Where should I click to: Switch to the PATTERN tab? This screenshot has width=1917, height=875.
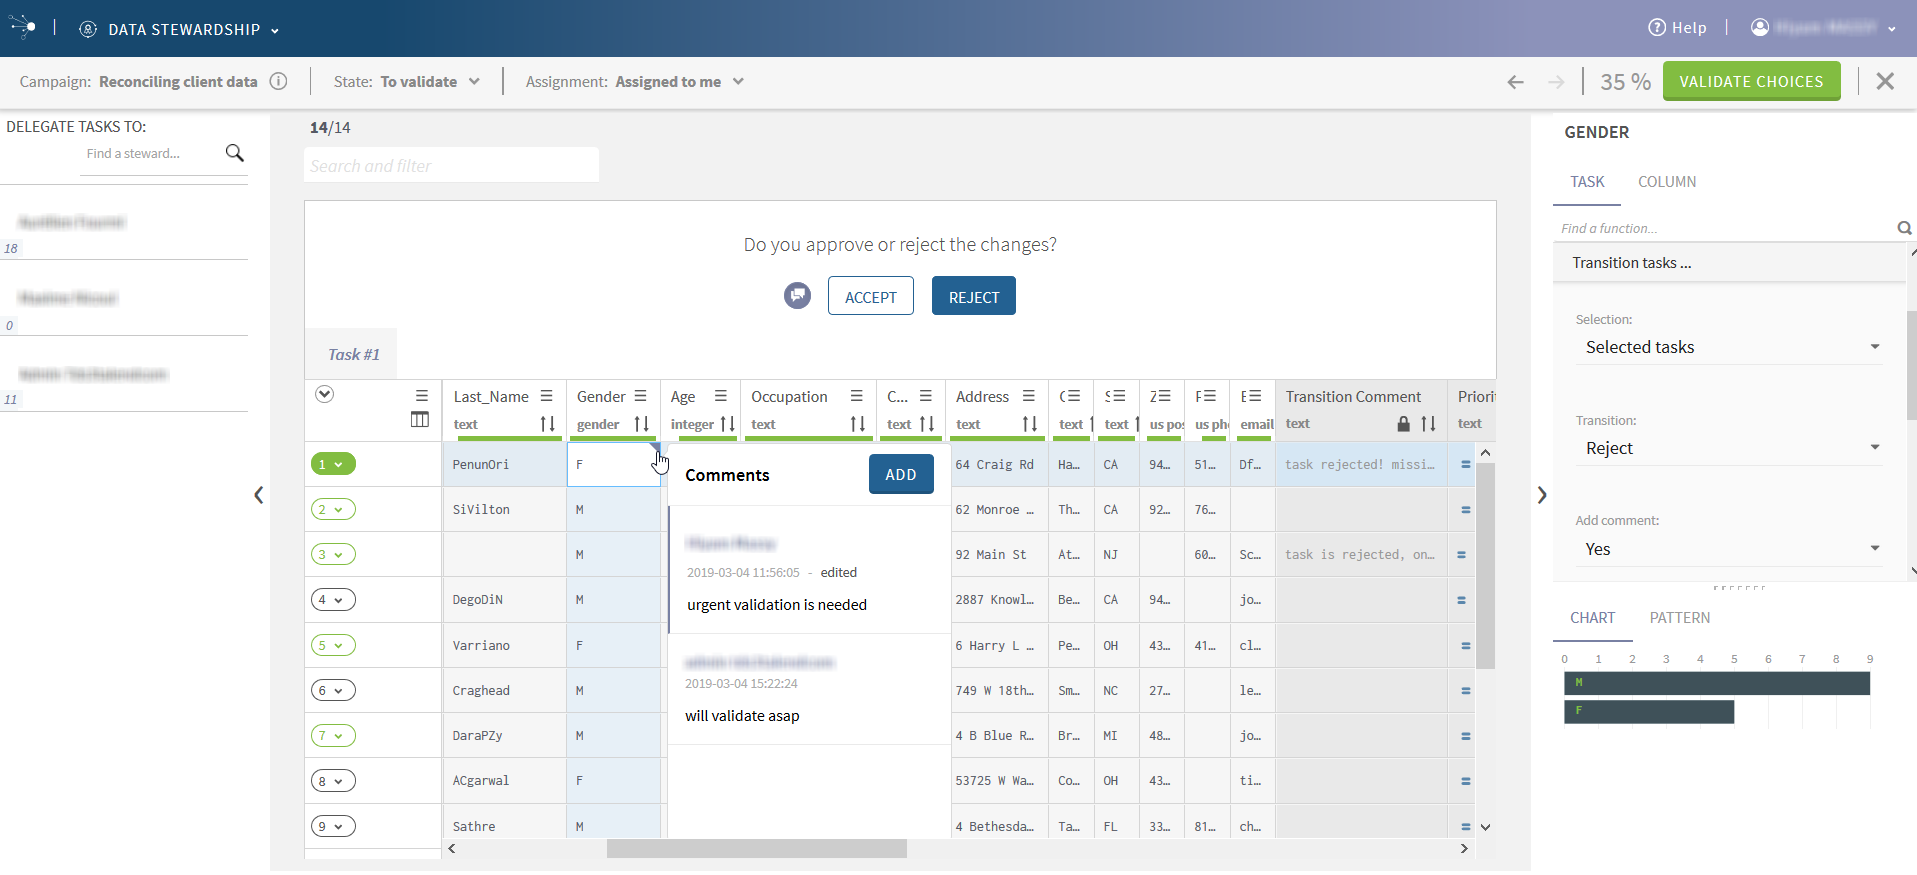[x=1679, y=618]
